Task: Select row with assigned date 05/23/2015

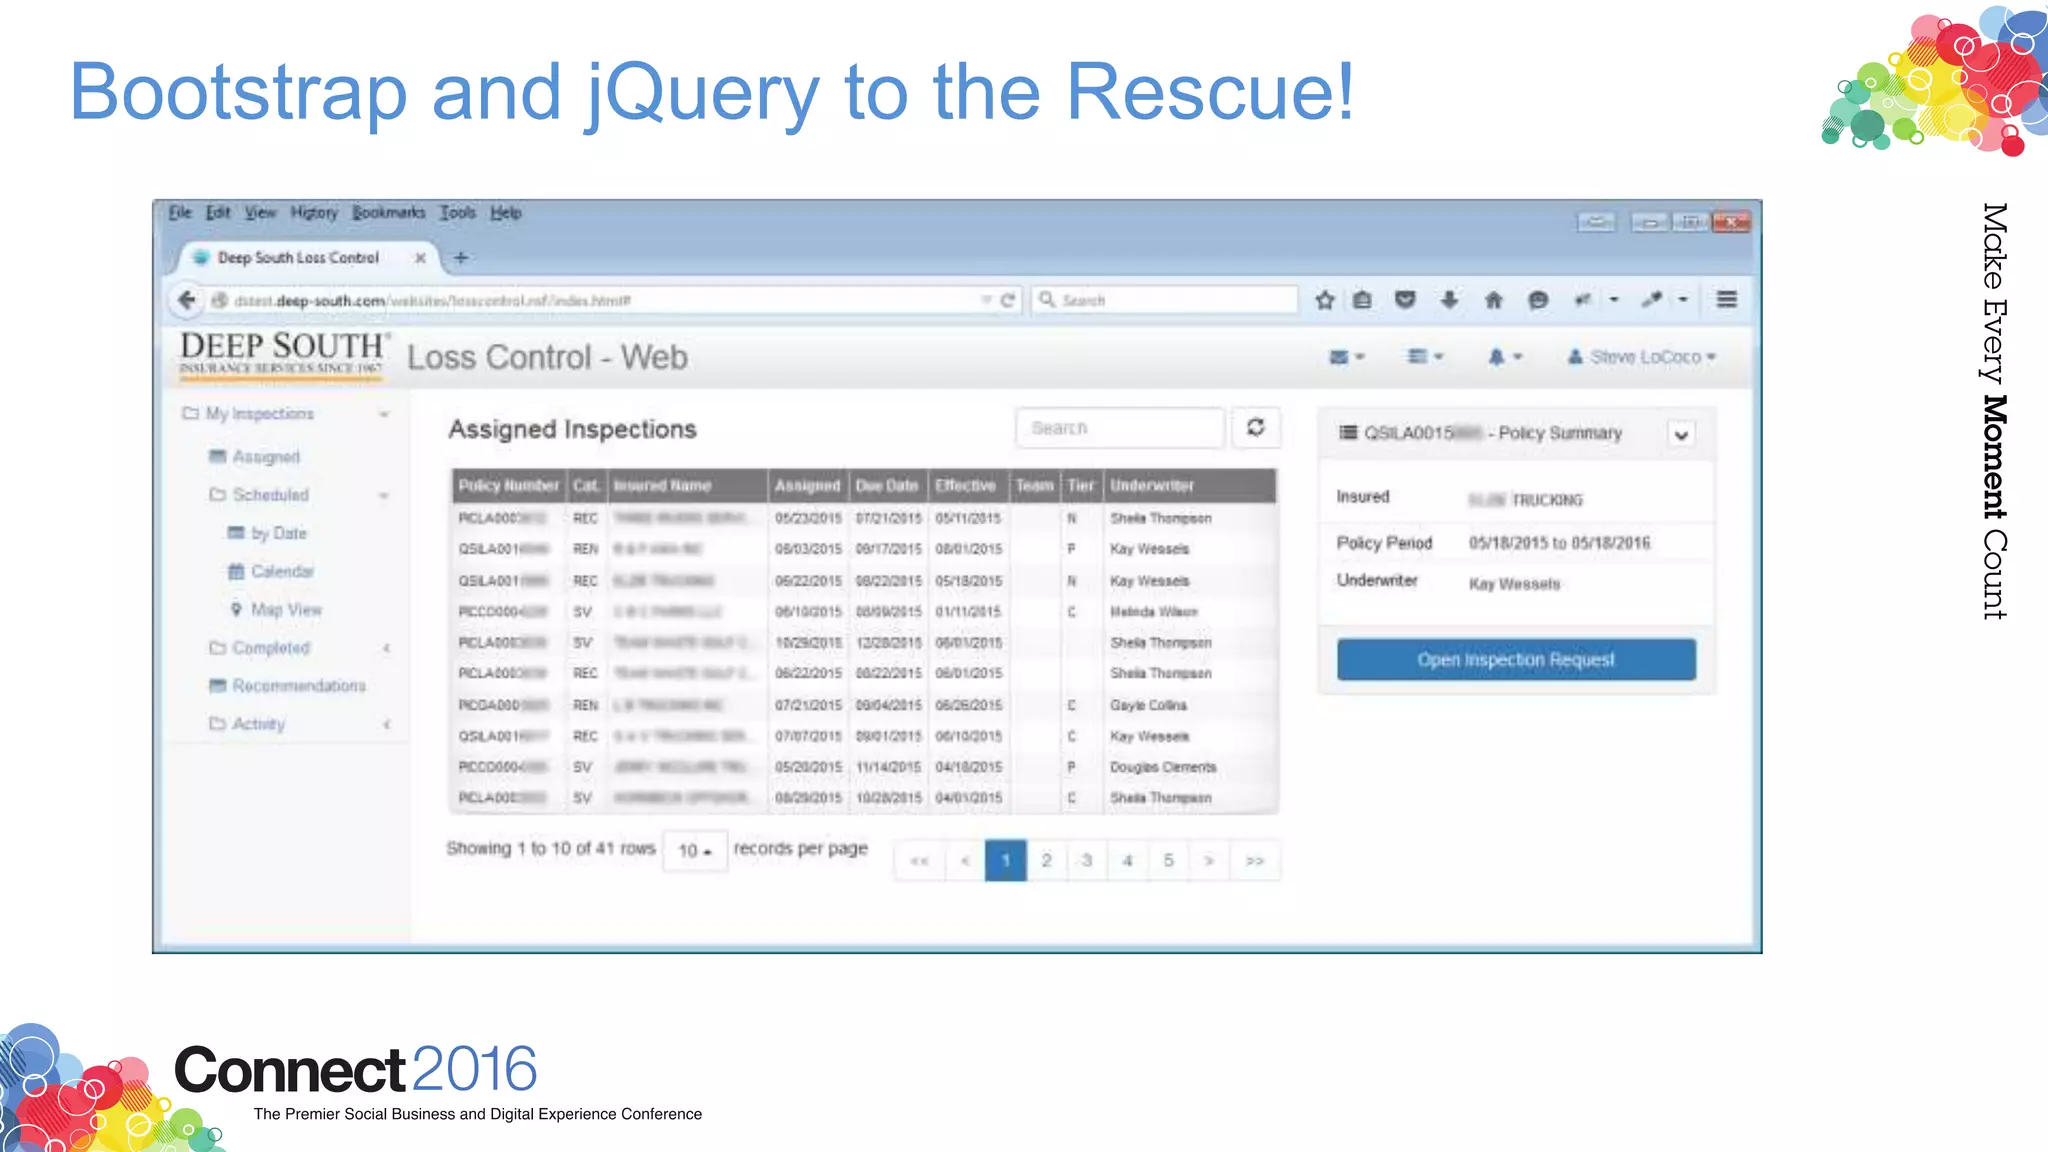Action: pos(864,519)
